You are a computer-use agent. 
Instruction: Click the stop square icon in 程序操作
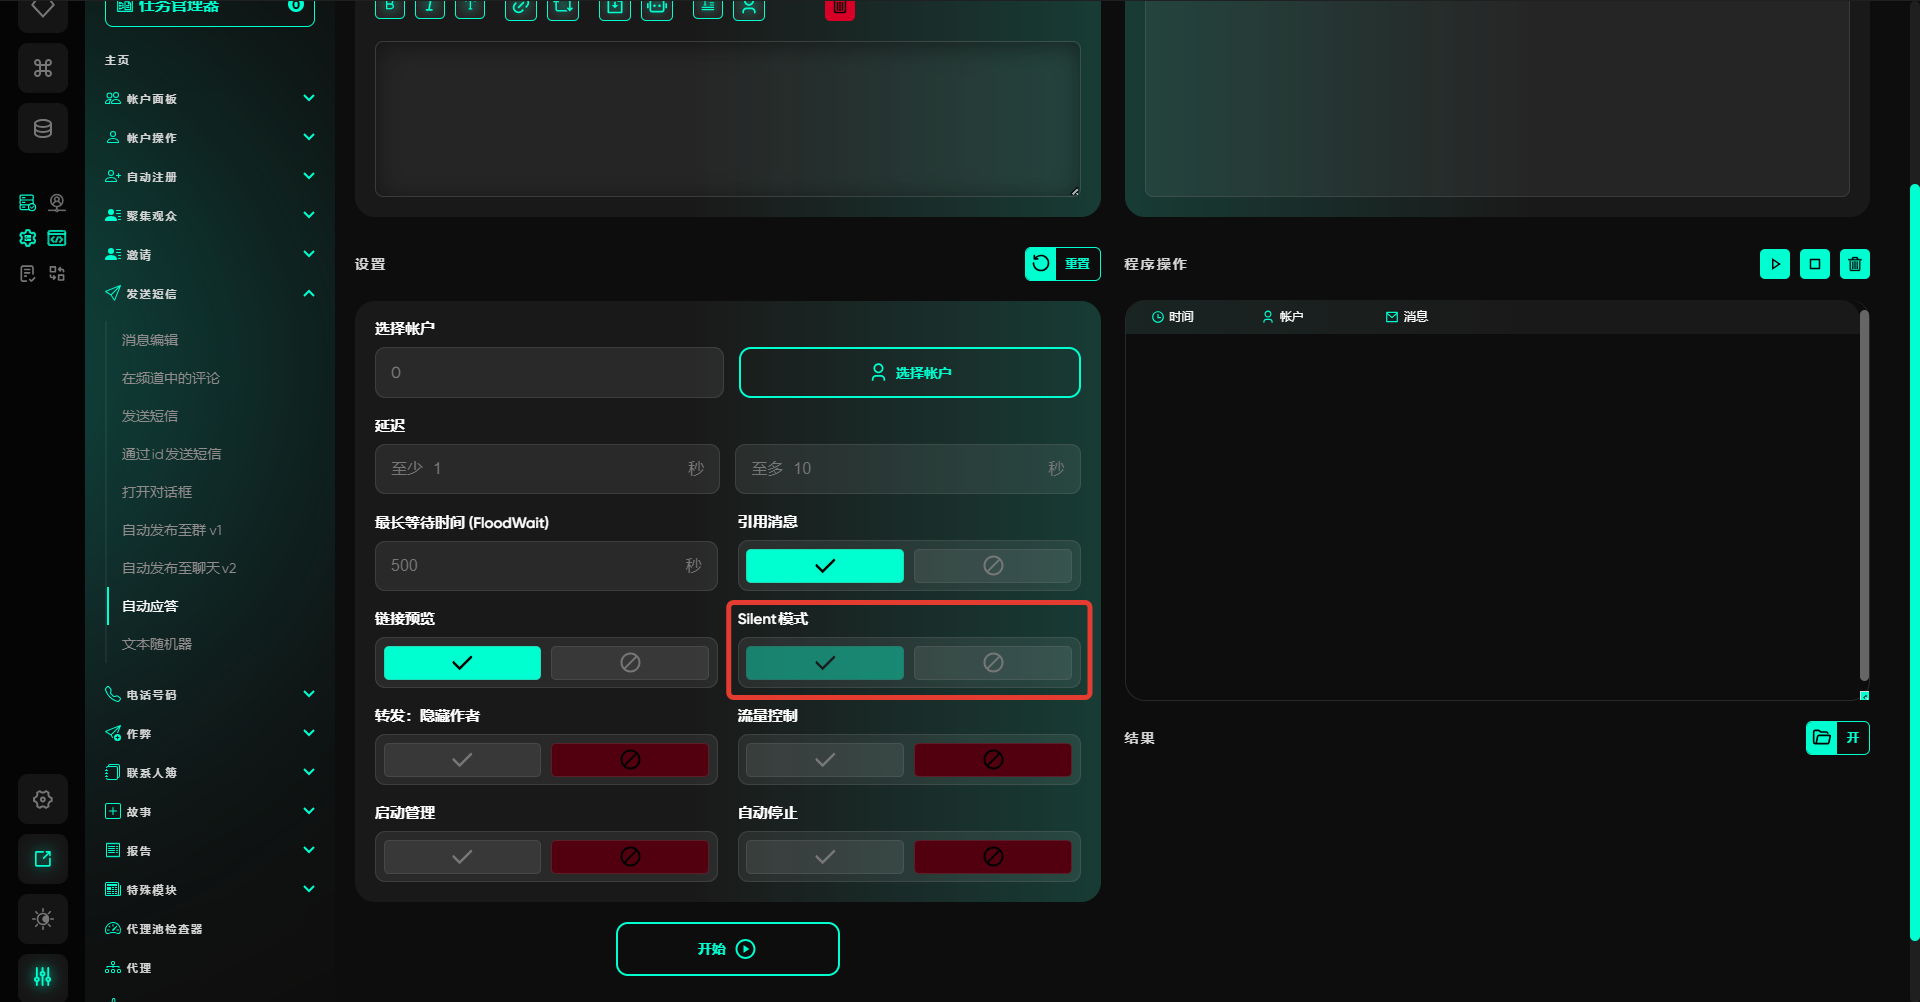coord(1814,265)
